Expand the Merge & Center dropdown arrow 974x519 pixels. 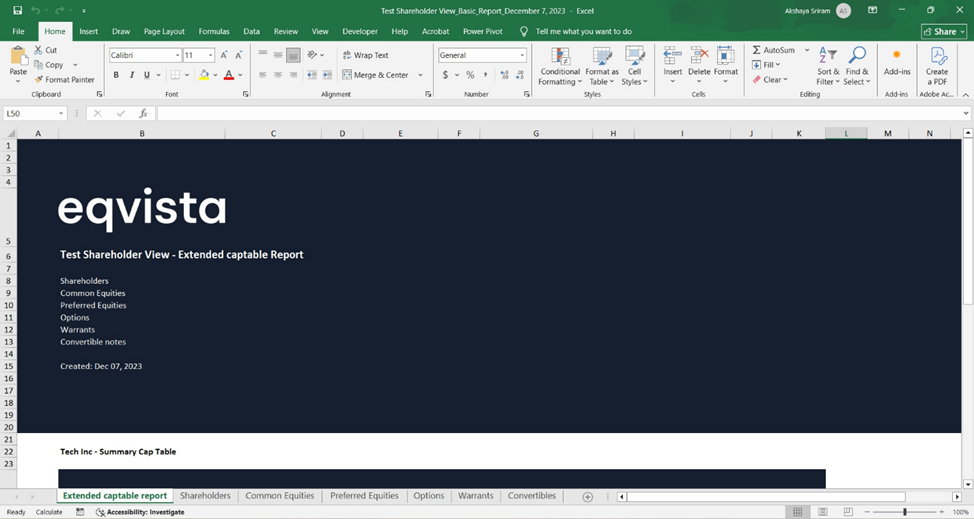coord(421,74)
